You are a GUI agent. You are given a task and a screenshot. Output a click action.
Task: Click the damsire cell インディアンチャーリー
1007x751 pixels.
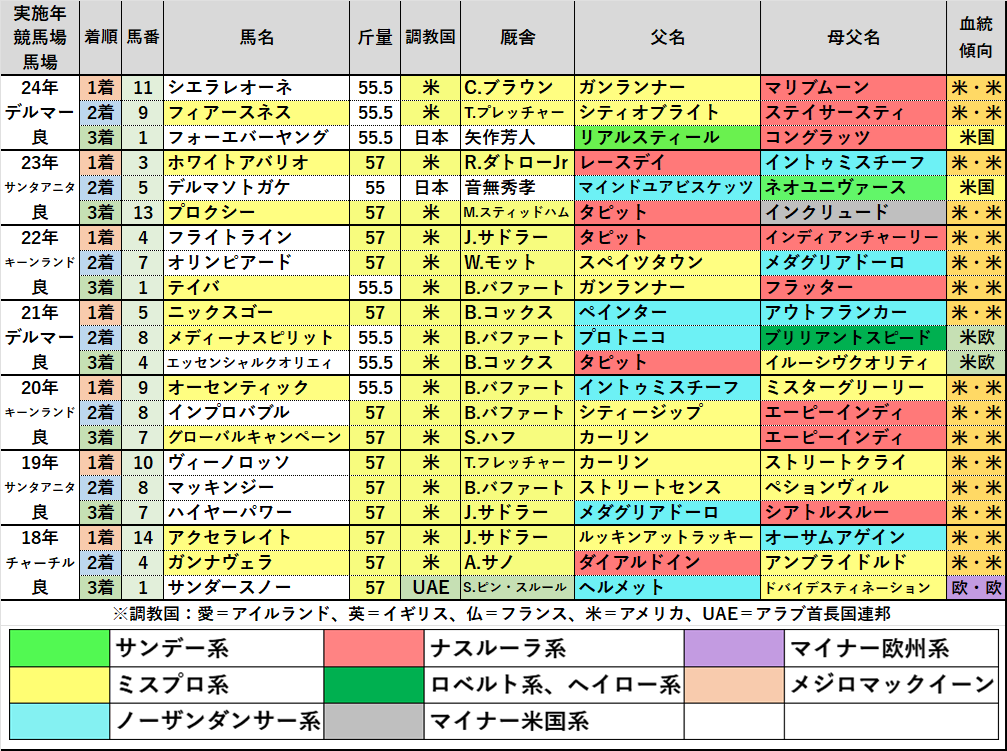[853, 238]
